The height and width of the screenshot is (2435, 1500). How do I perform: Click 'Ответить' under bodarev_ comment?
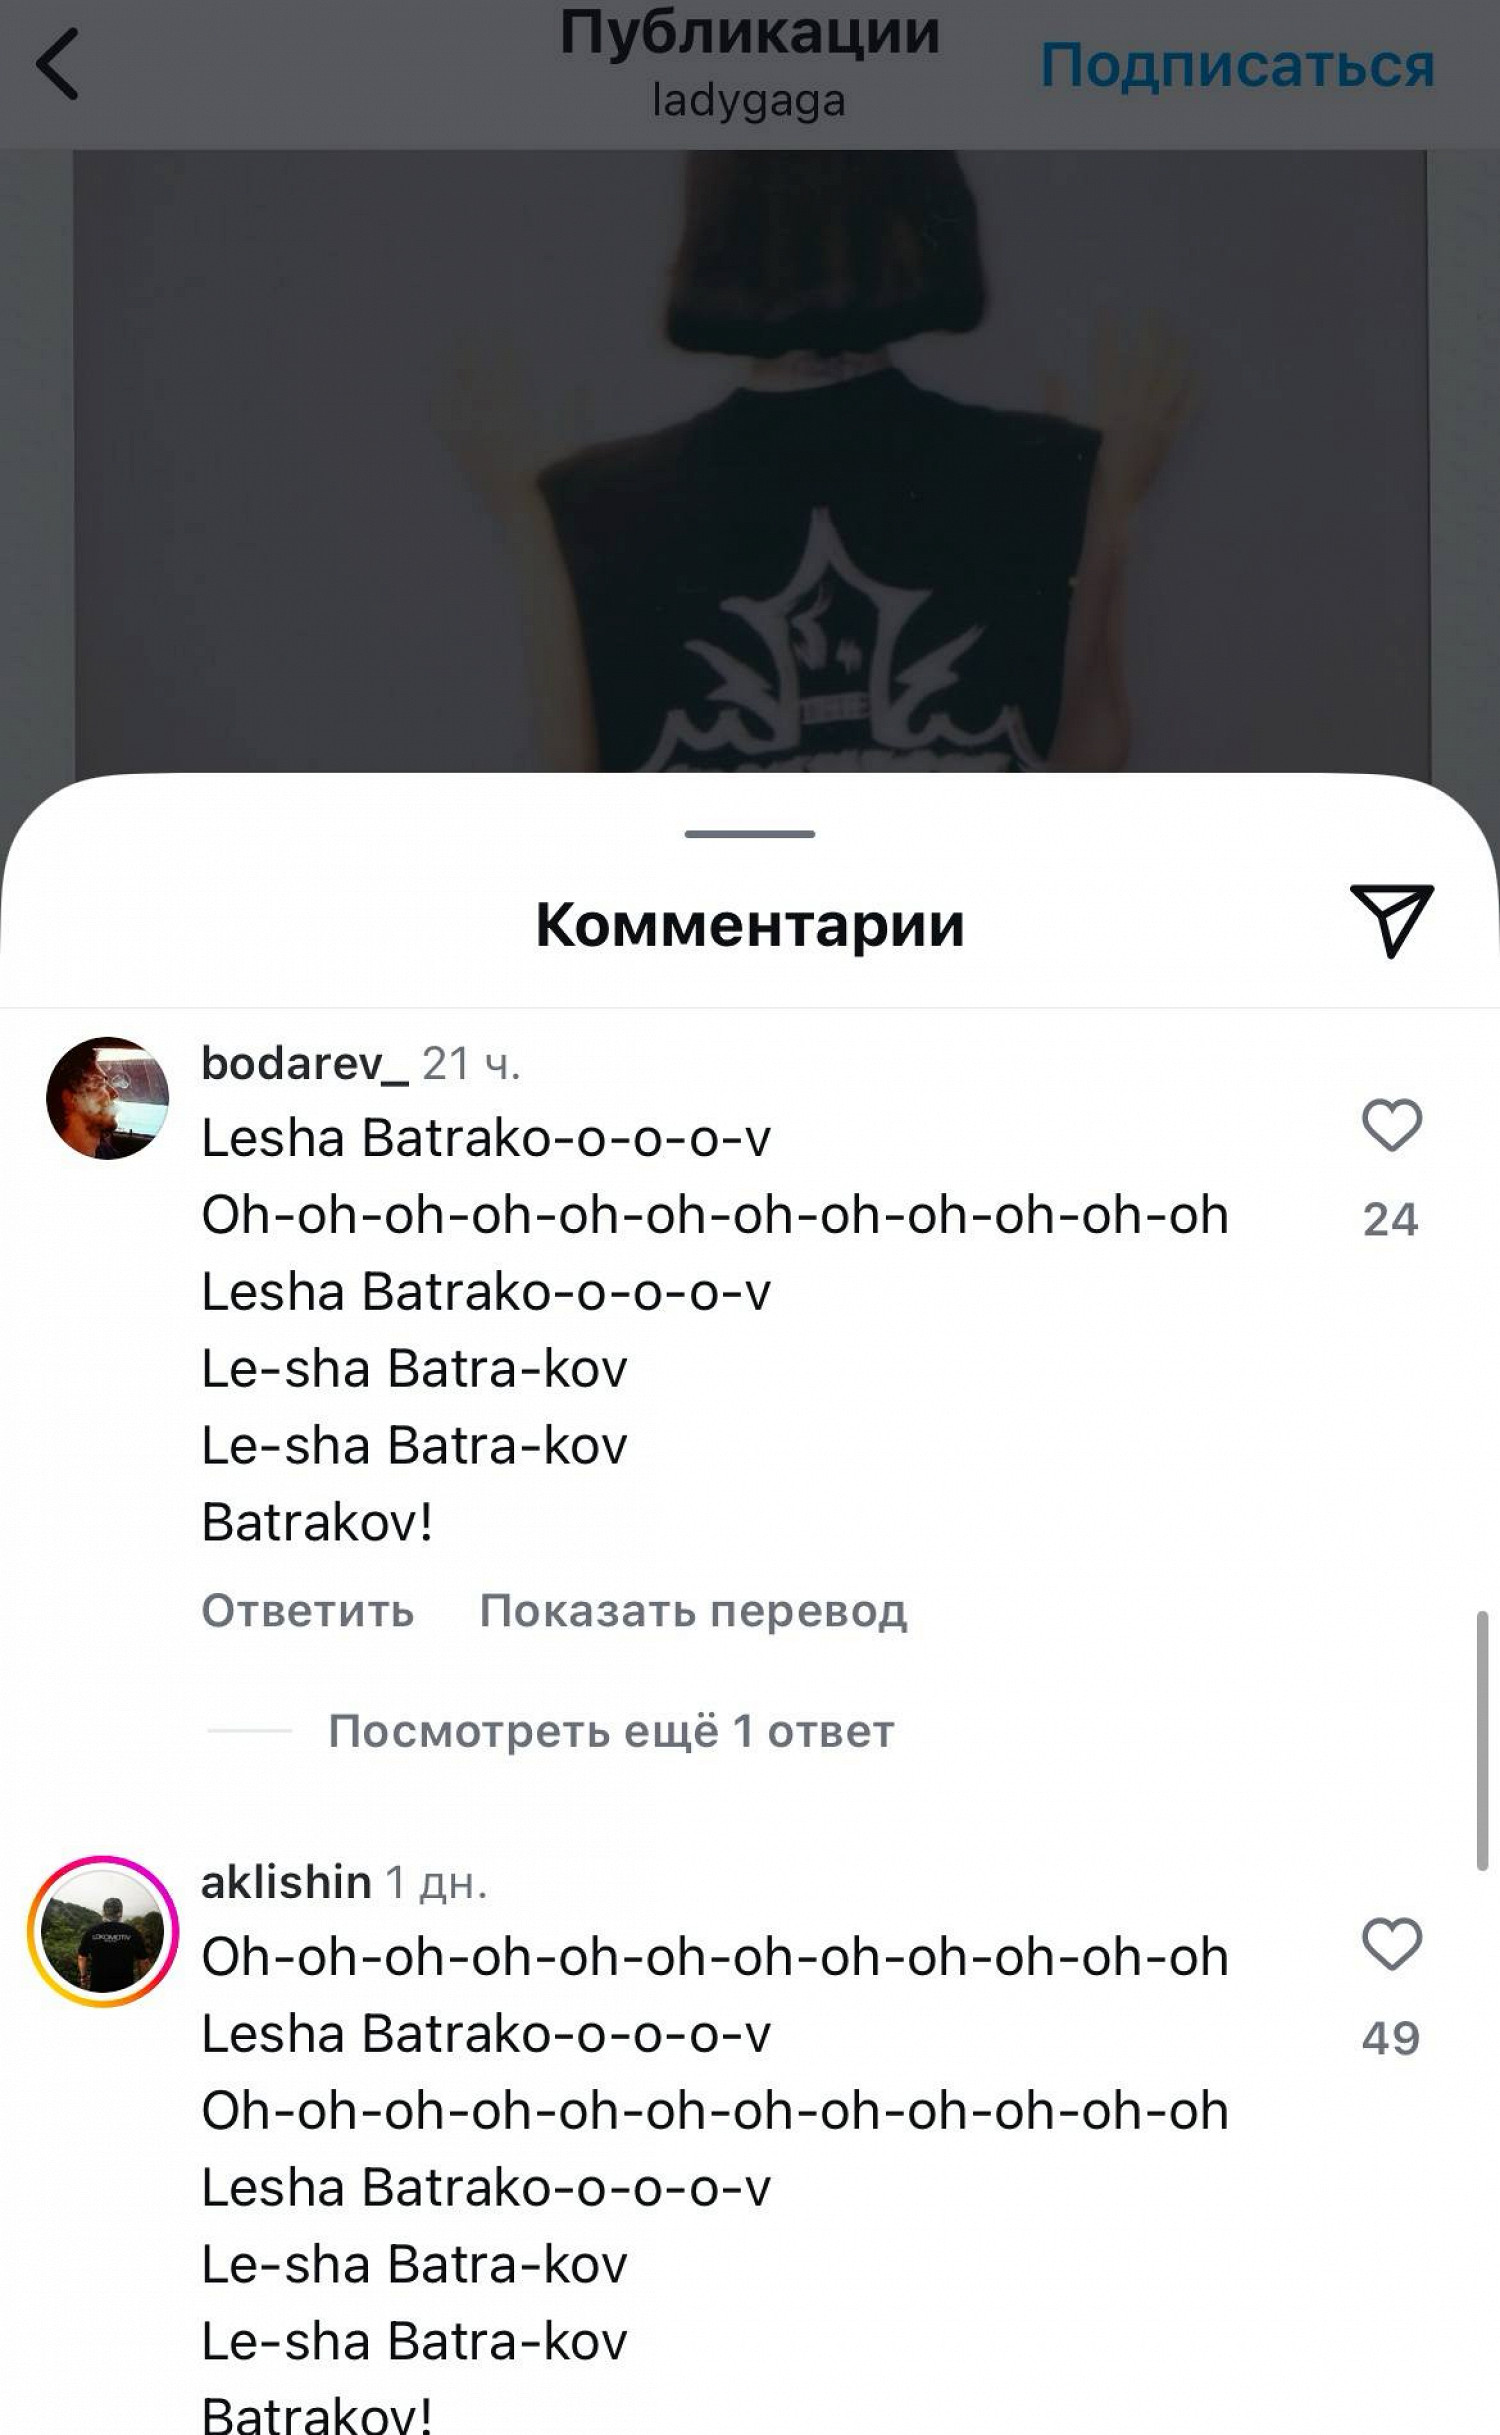[308, 1611]
